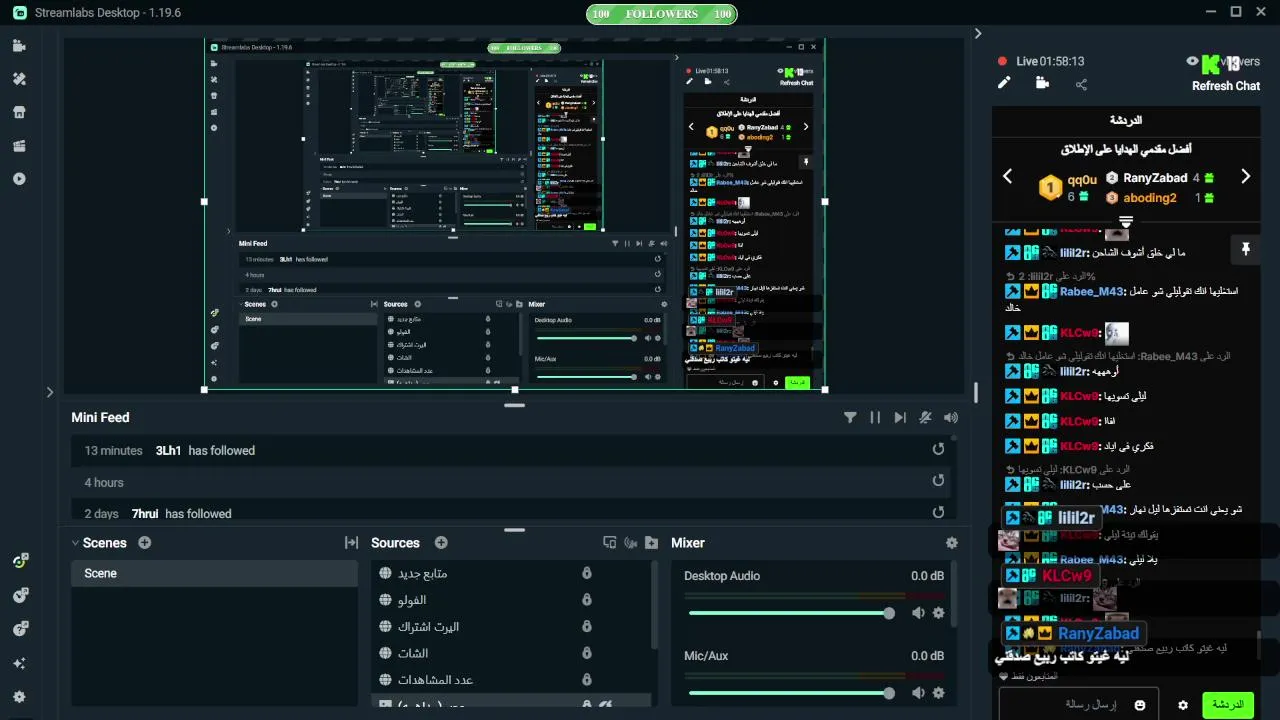Toggle lock on عدد المشاهدات source
Screen dimensions: 1280x720
point(587,679)
